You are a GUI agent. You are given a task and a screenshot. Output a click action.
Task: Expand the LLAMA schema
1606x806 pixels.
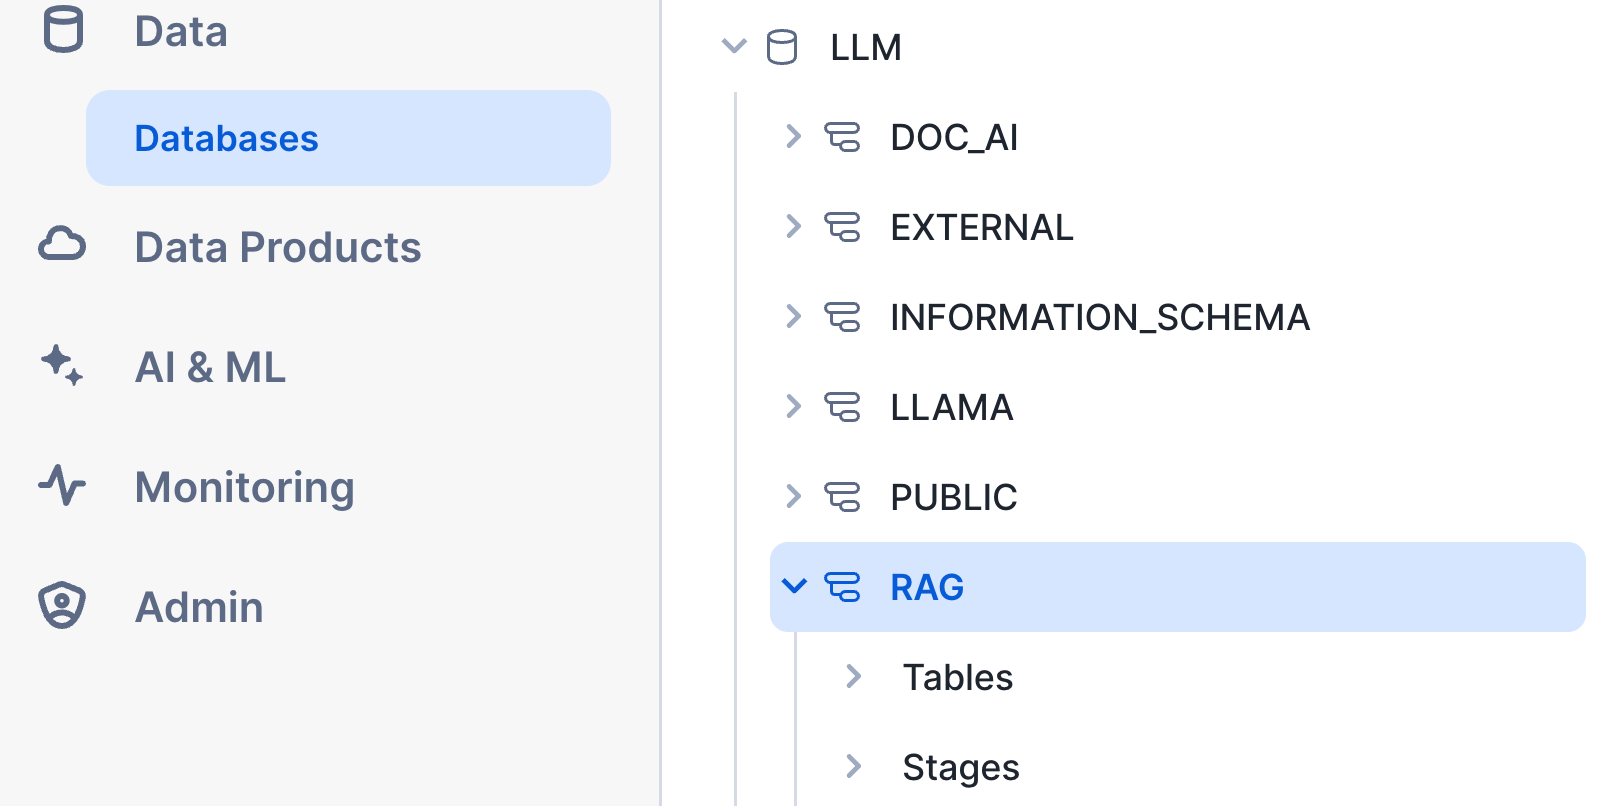tap(794, 406)
